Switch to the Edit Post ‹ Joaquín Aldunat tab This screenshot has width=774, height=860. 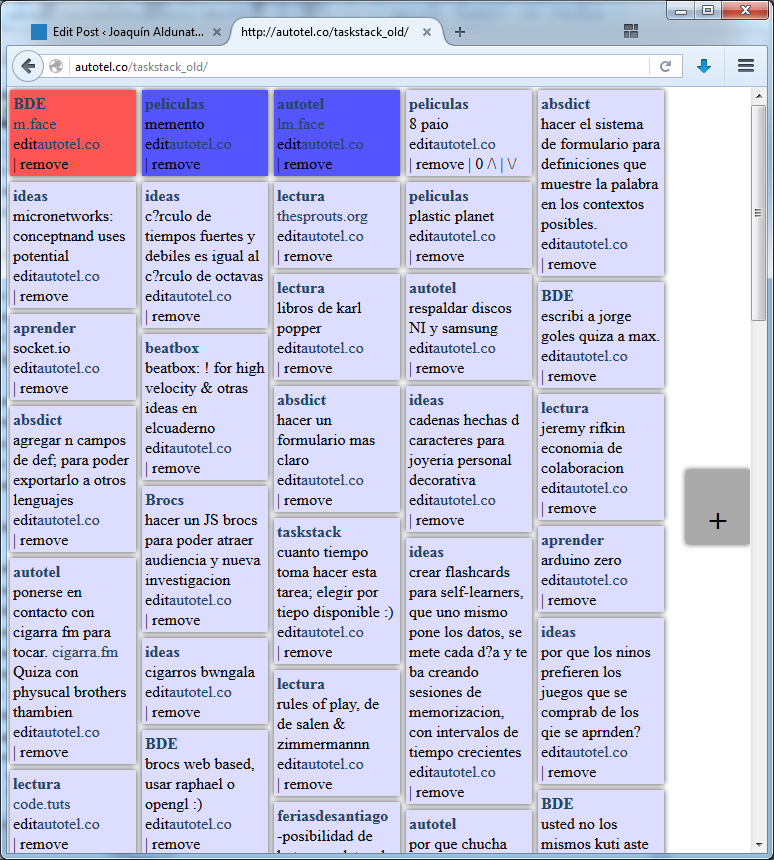(x=128, y=32)
